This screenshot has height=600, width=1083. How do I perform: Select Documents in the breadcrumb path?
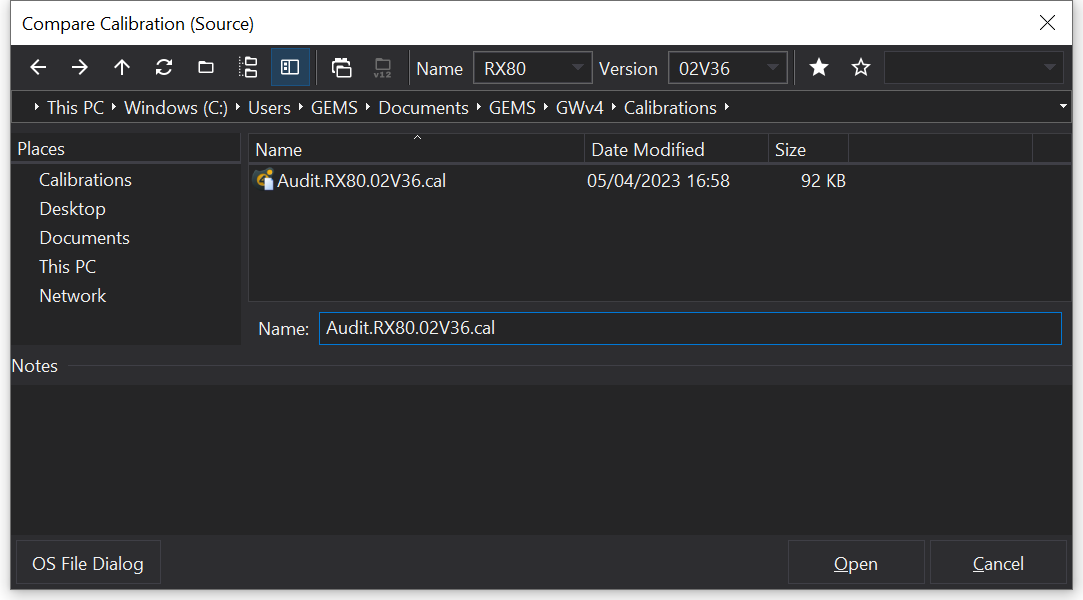(423, 107)
